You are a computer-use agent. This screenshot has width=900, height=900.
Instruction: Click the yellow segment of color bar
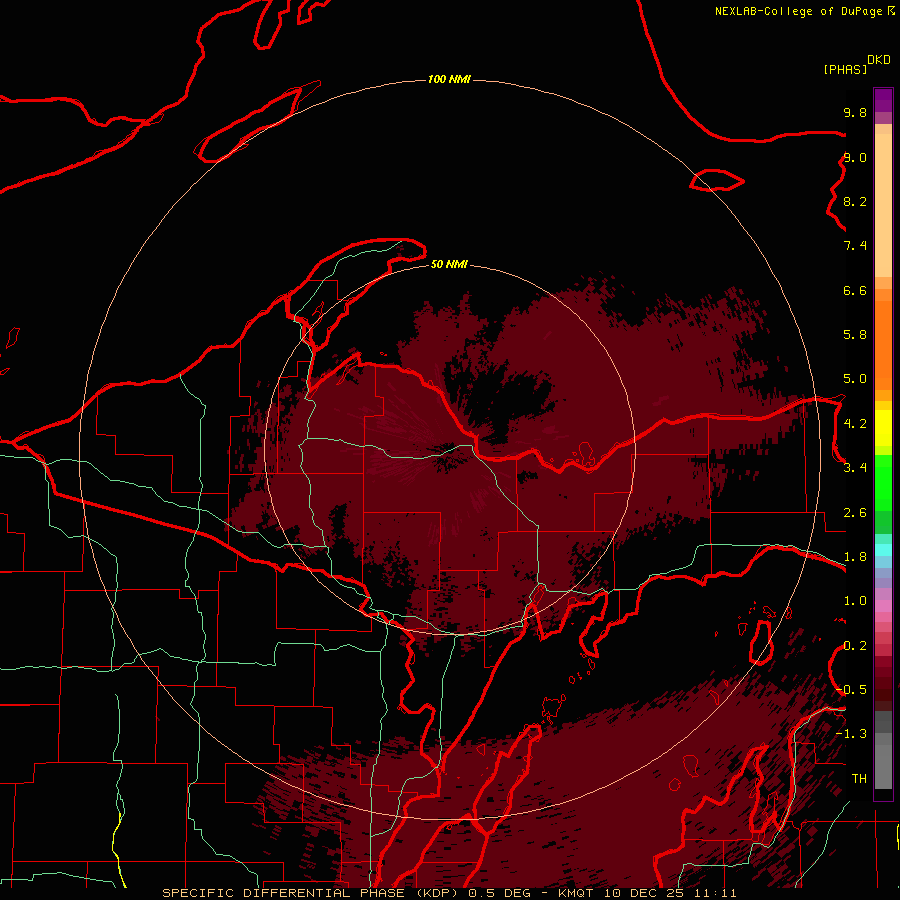click(883, 428)
